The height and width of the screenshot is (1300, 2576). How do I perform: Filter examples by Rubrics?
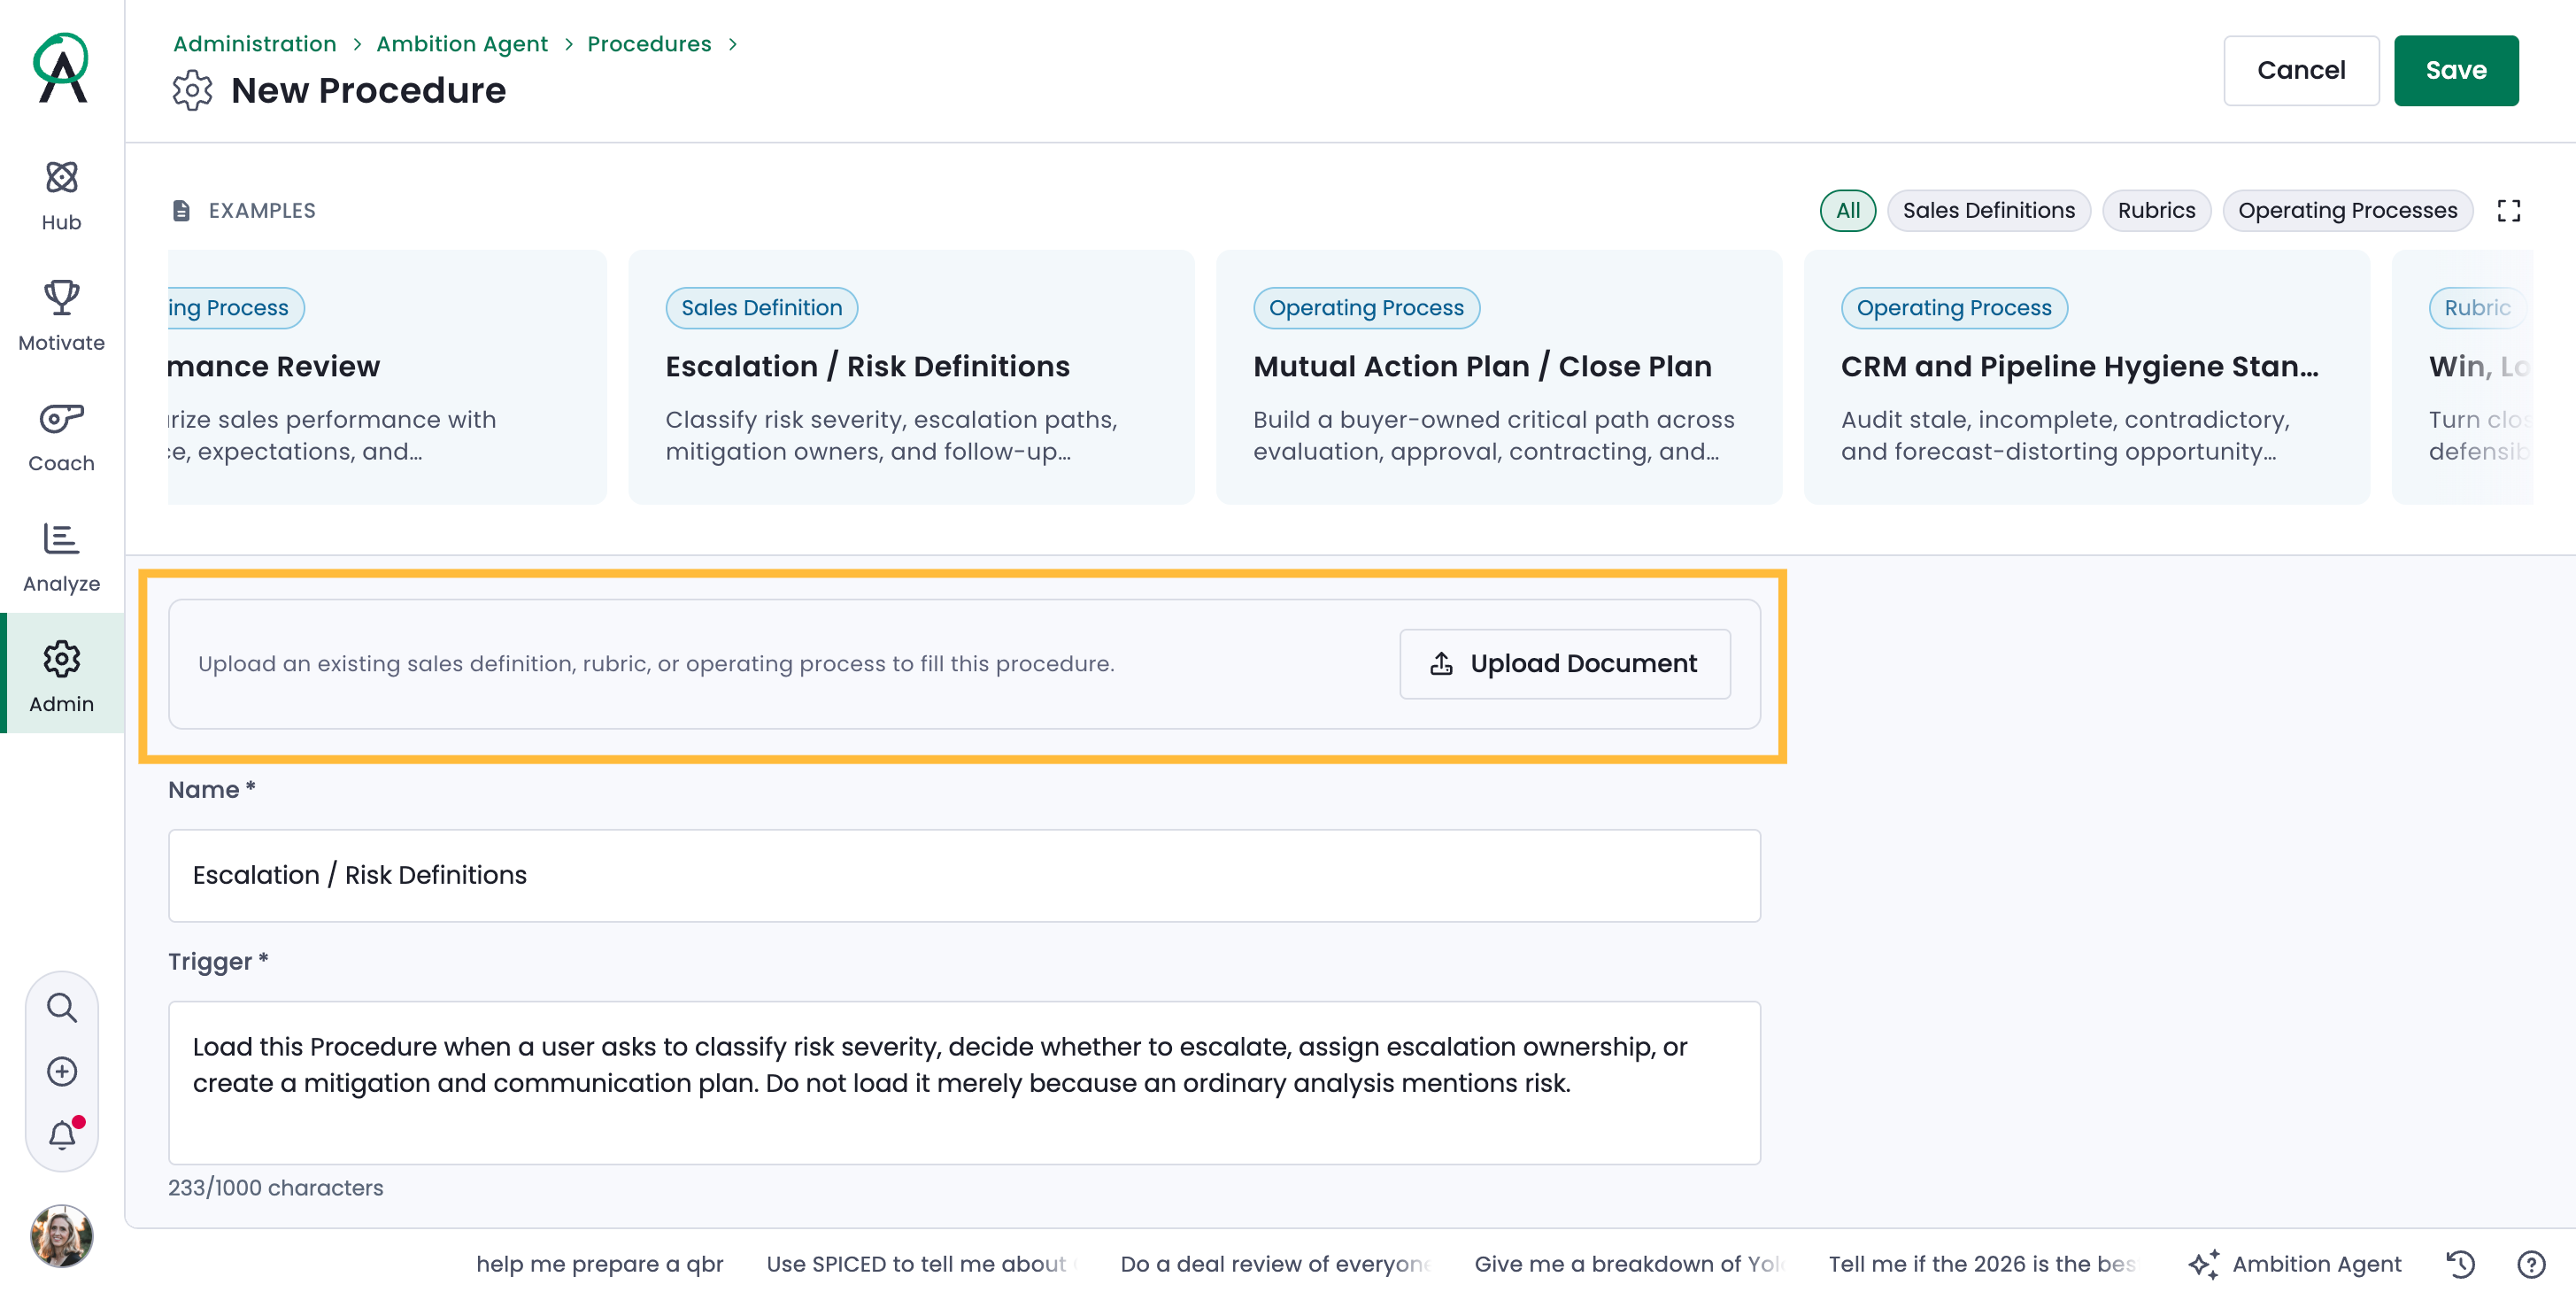[x=2156, y=210]
